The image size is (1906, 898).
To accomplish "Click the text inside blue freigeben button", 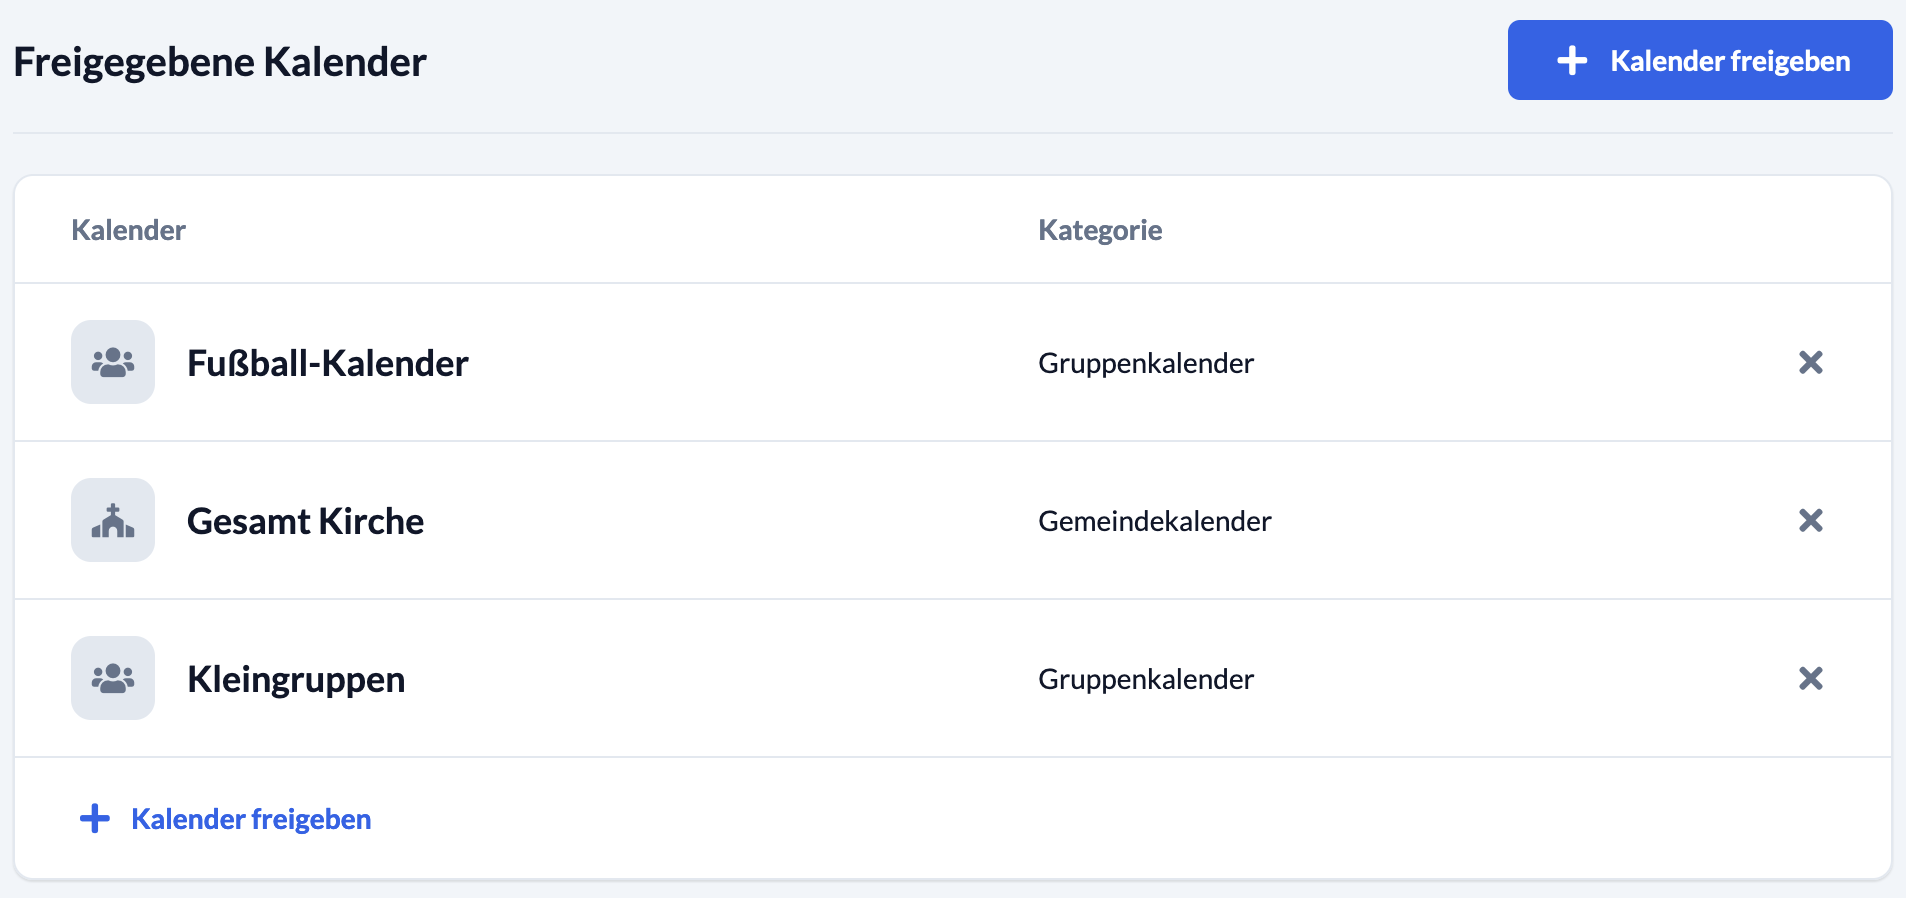I will click(1730, 61).
